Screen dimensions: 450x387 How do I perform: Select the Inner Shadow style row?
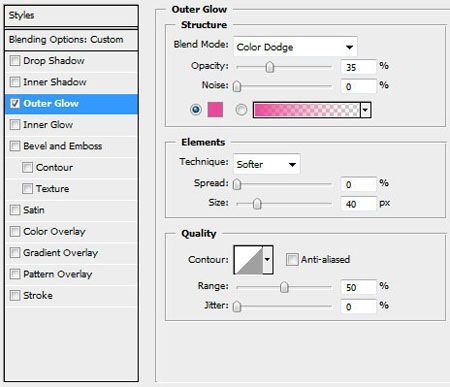click(x=71, y=82)
